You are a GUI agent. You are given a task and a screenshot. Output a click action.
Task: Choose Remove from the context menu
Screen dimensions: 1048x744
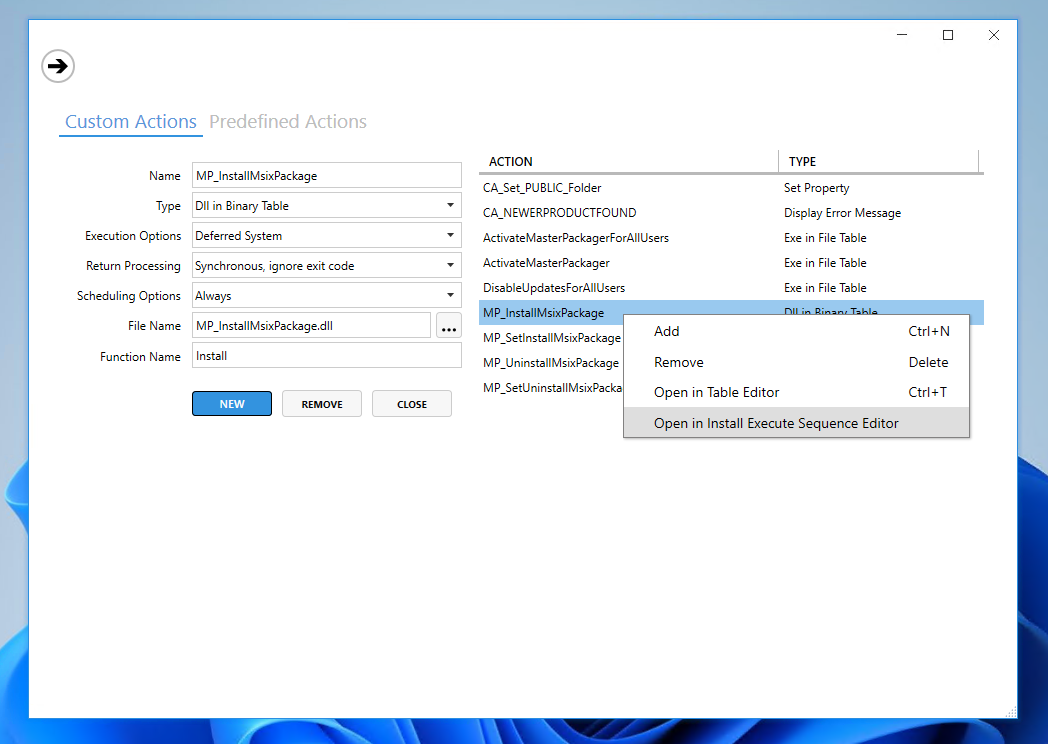pos(796,362)
